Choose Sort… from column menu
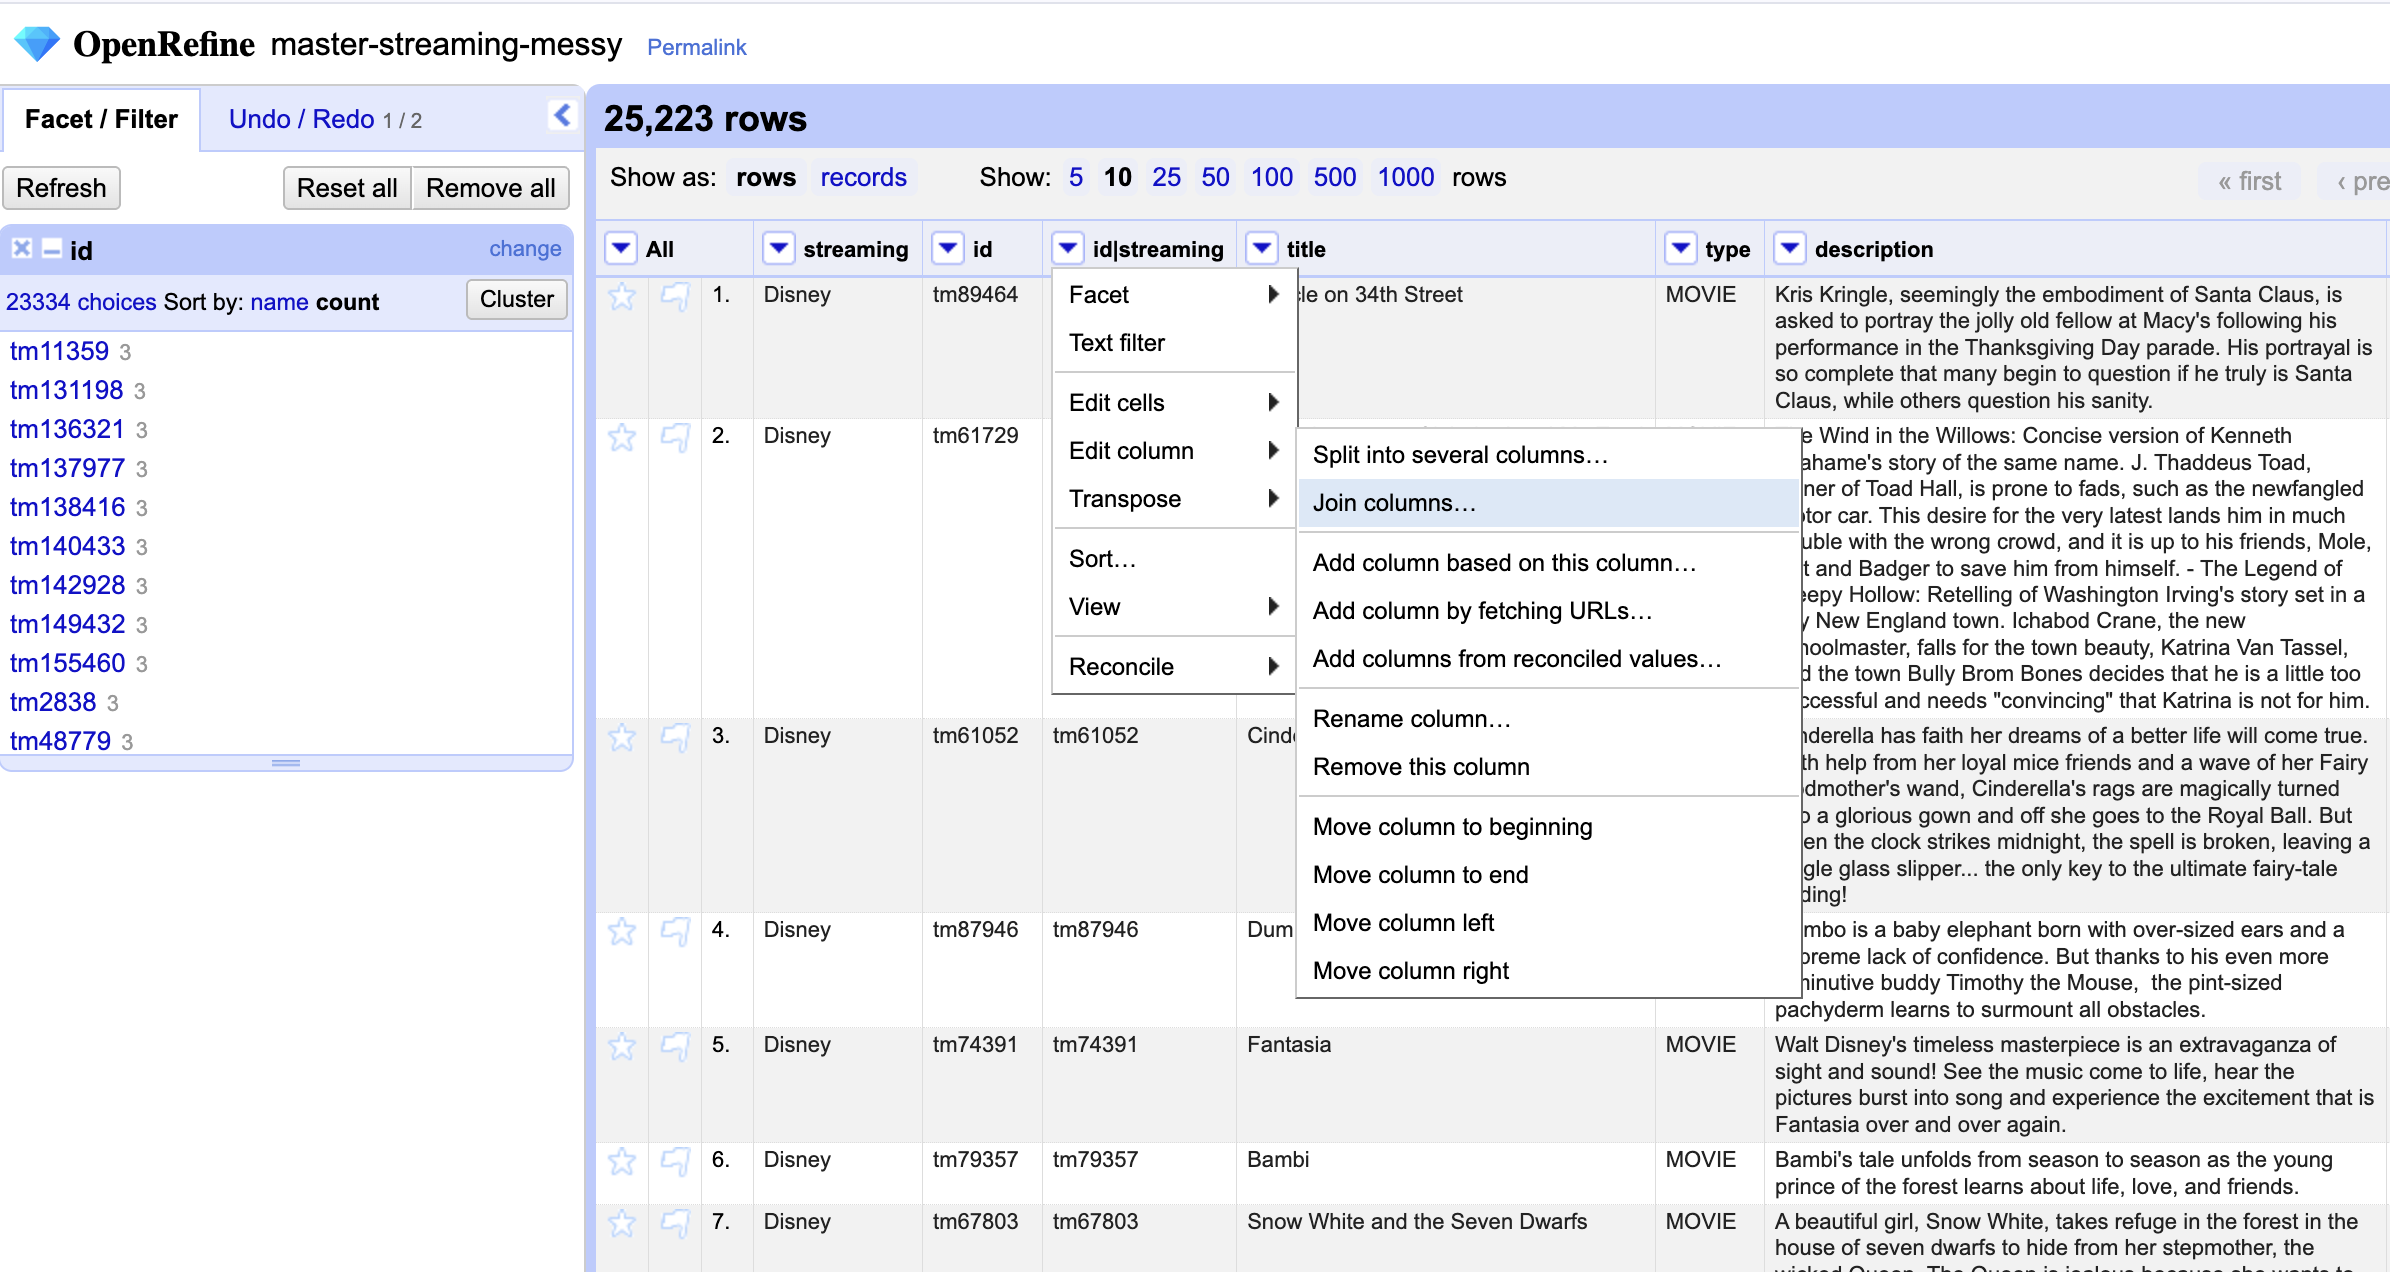 1174,559
